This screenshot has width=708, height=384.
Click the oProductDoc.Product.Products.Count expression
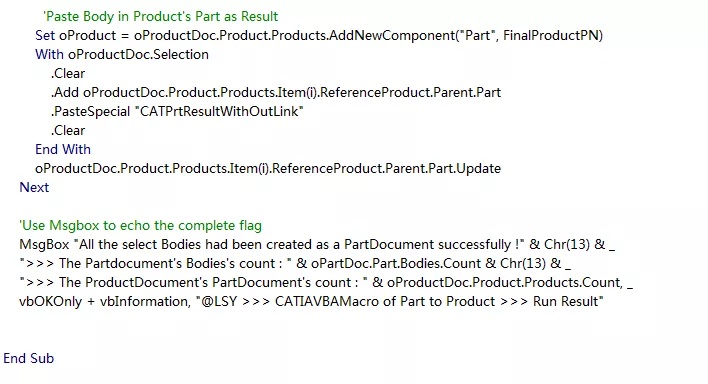click(x=504, y=282)
